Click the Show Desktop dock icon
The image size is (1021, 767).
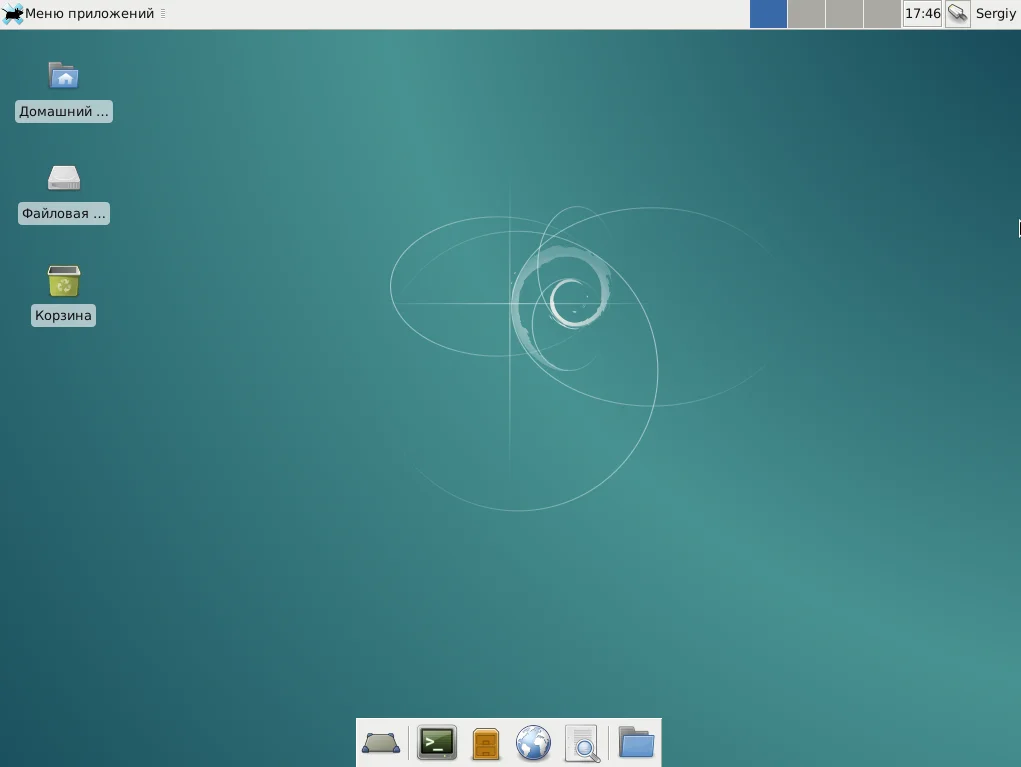(x=381, y=743)
